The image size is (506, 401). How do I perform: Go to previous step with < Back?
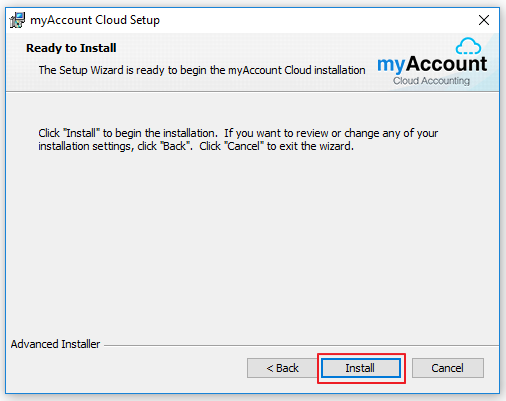[282, 368]
